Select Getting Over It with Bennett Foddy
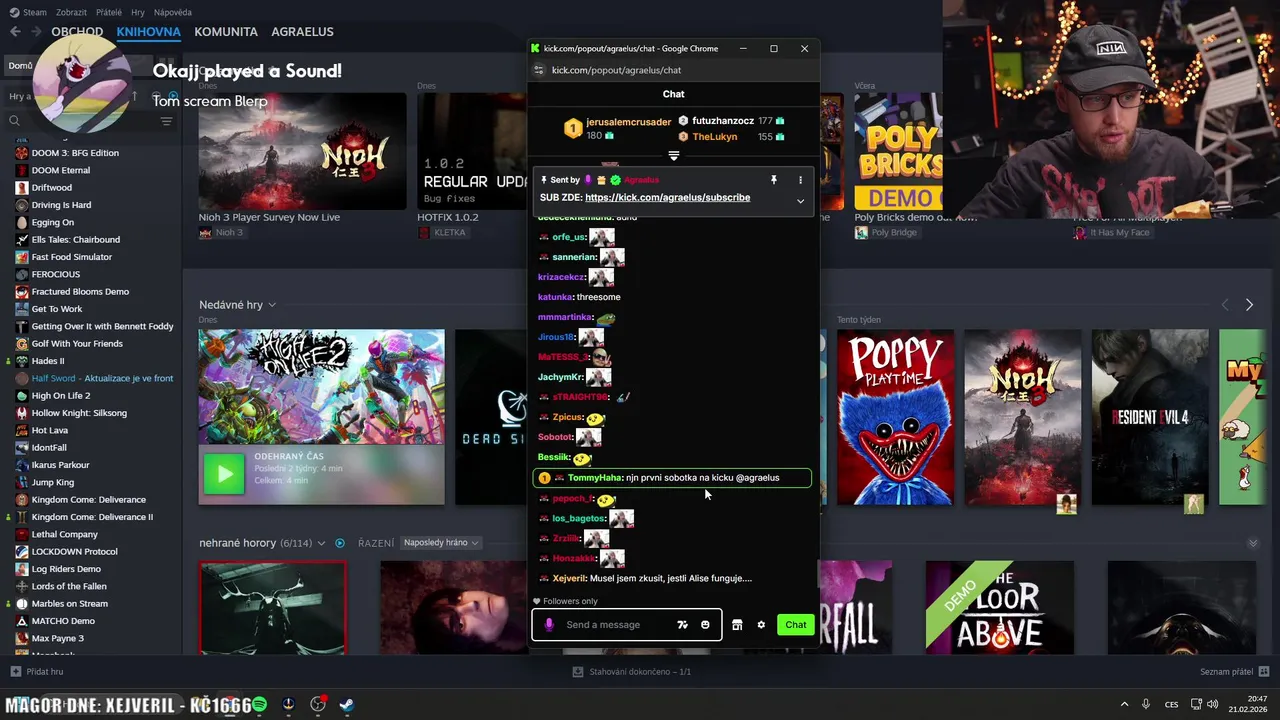Screen dimensions: 1280x720 pos(102,326)
